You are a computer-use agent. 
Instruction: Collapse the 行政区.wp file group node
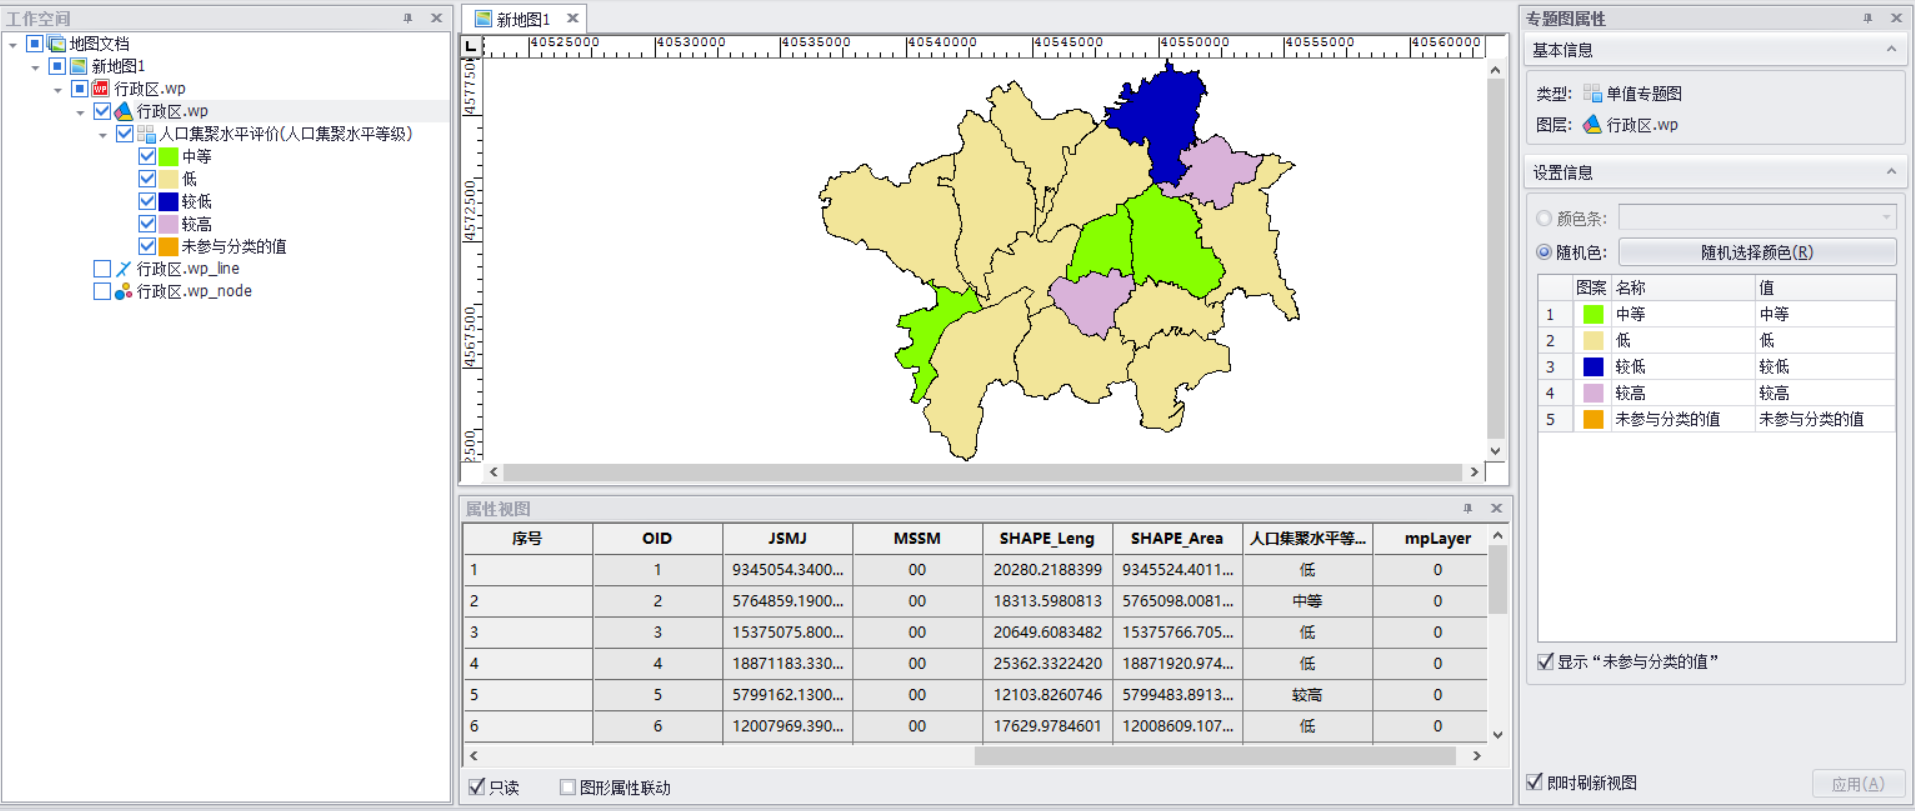58,90
